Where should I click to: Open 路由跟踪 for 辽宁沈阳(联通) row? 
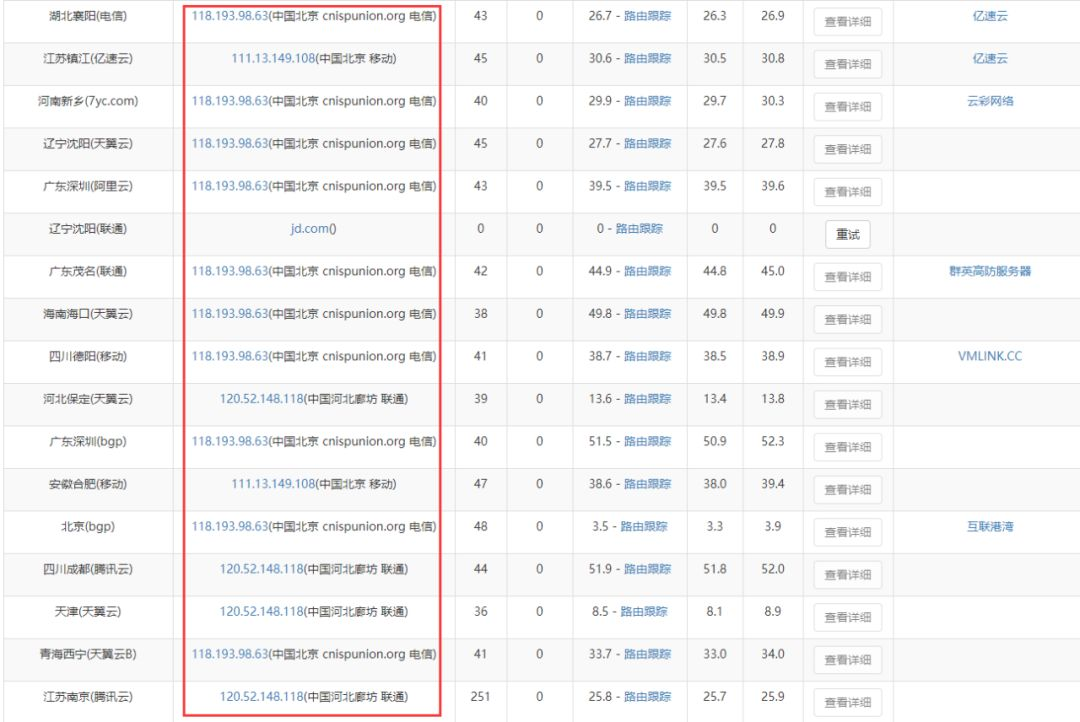point(639,229)
